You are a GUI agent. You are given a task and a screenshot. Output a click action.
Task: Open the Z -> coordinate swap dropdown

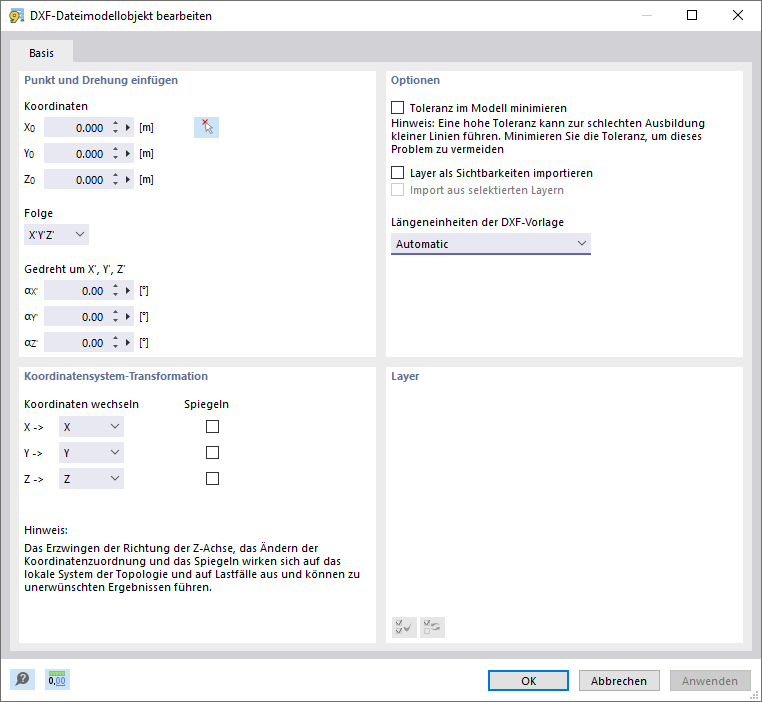(x=91, y=479)
